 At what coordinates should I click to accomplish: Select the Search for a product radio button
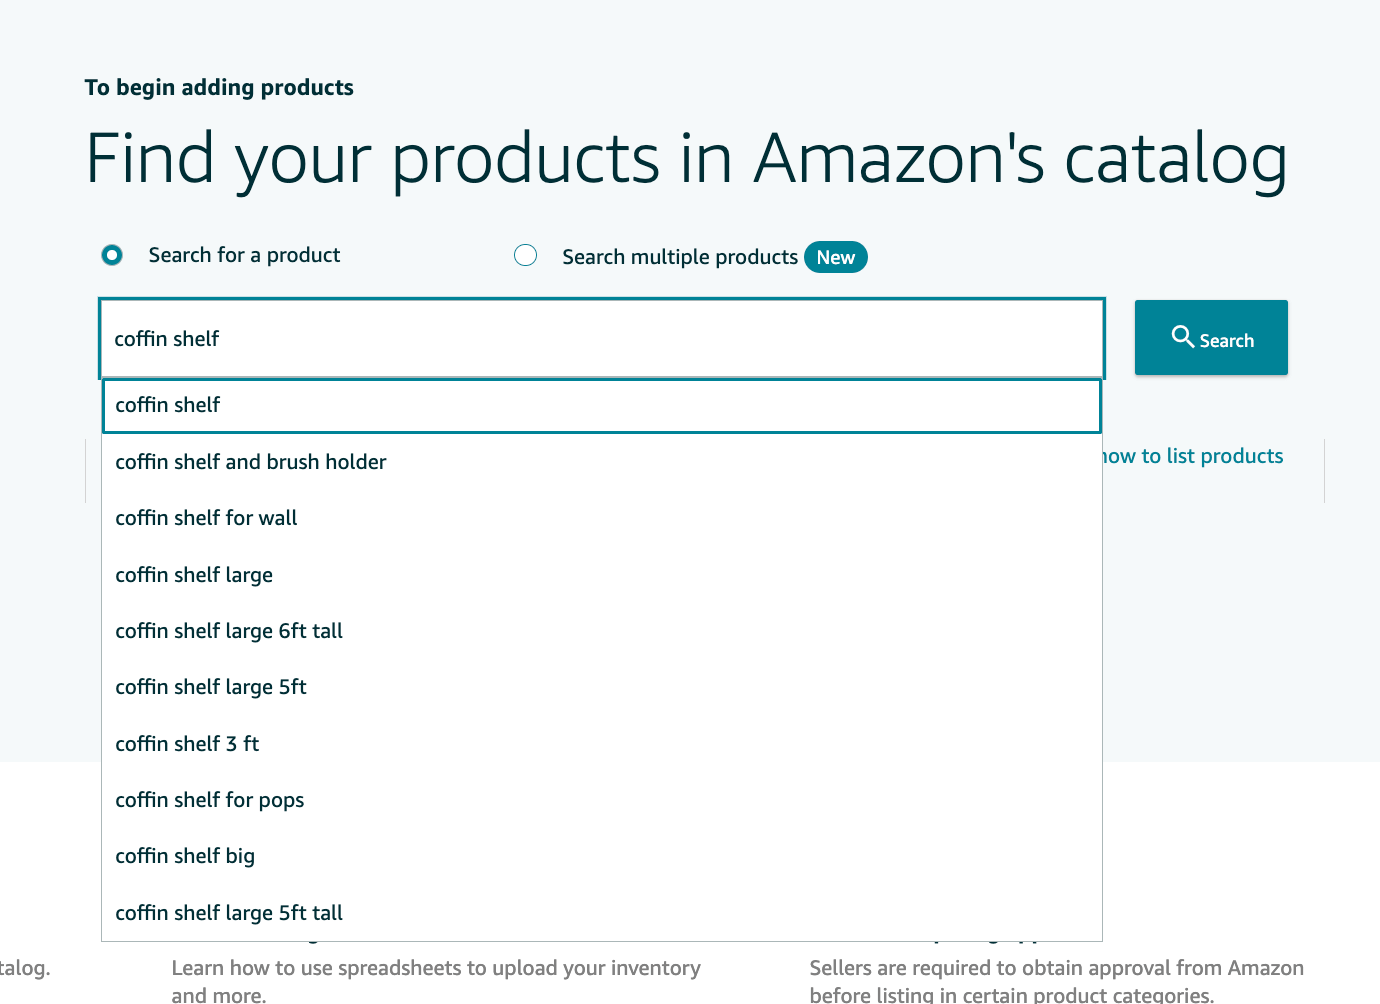[112, 255]
